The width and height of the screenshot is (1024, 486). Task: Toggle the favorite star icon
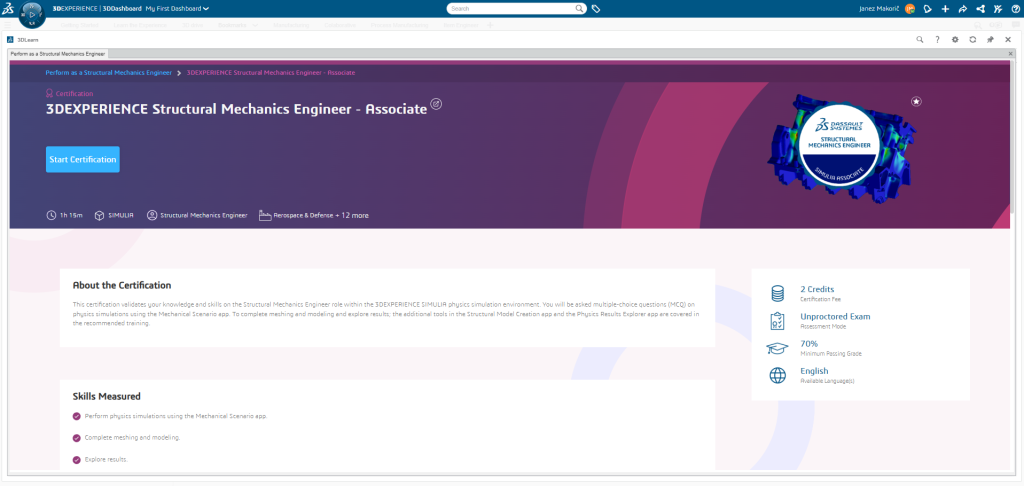[x=917, y=101]
